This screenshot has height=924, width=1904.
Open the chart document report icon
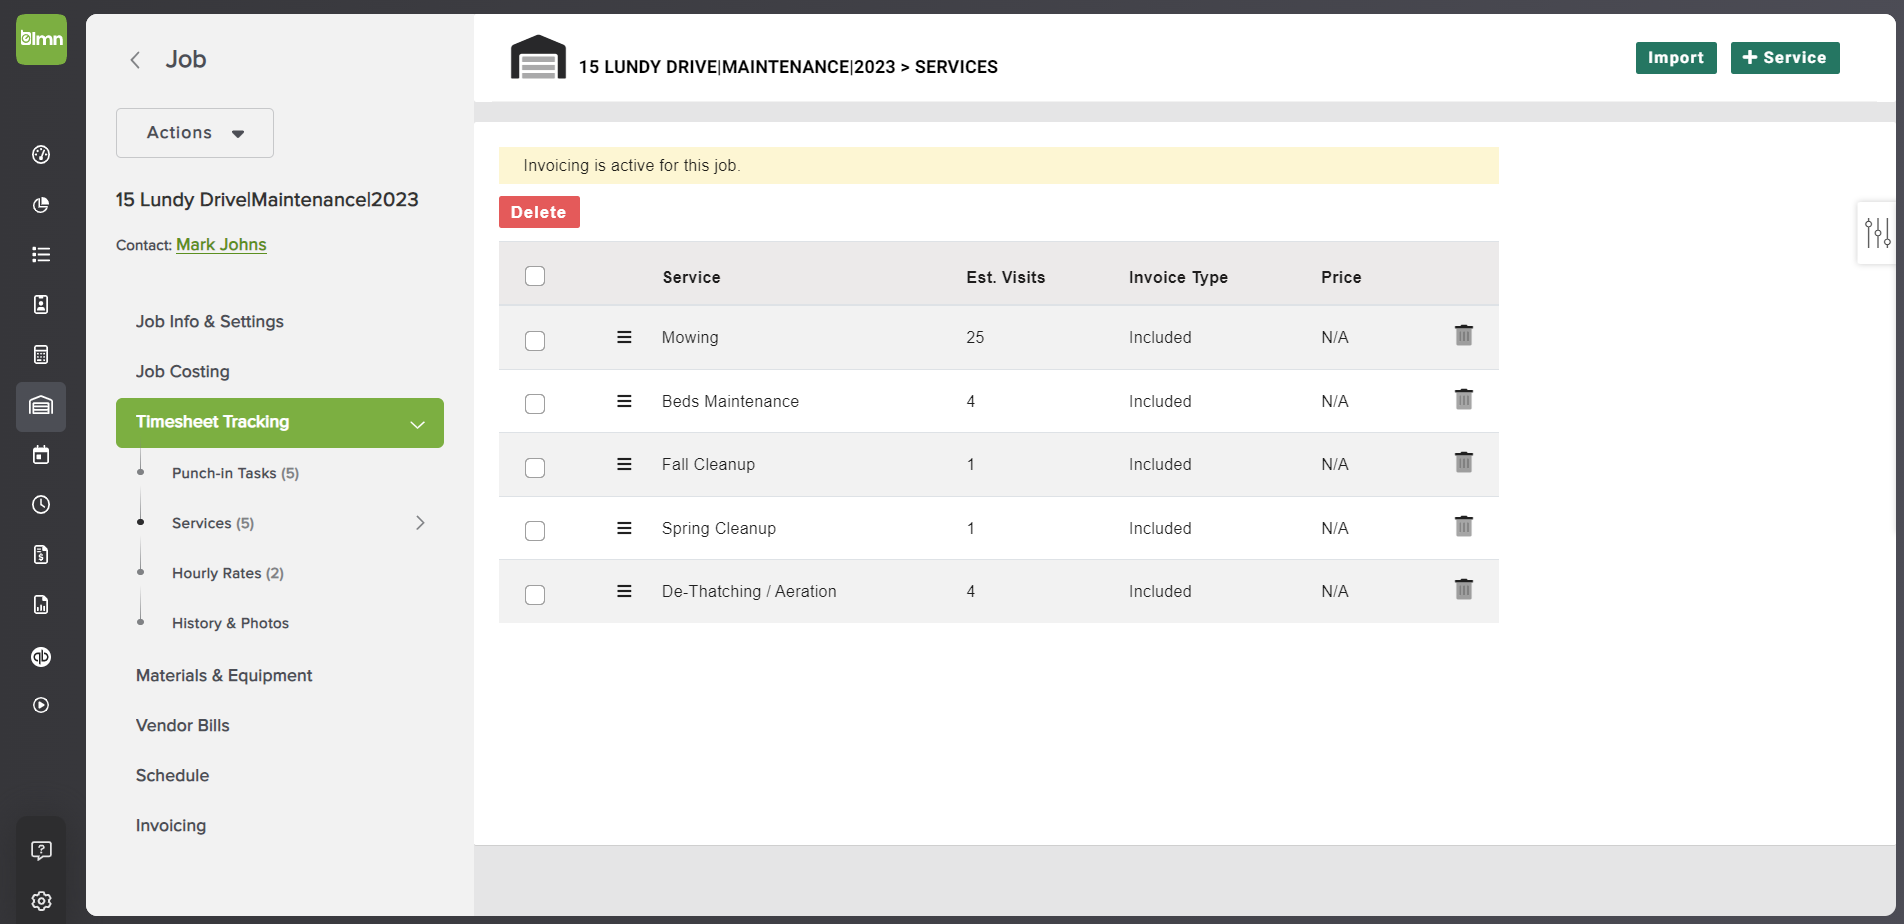click(41, 605)
